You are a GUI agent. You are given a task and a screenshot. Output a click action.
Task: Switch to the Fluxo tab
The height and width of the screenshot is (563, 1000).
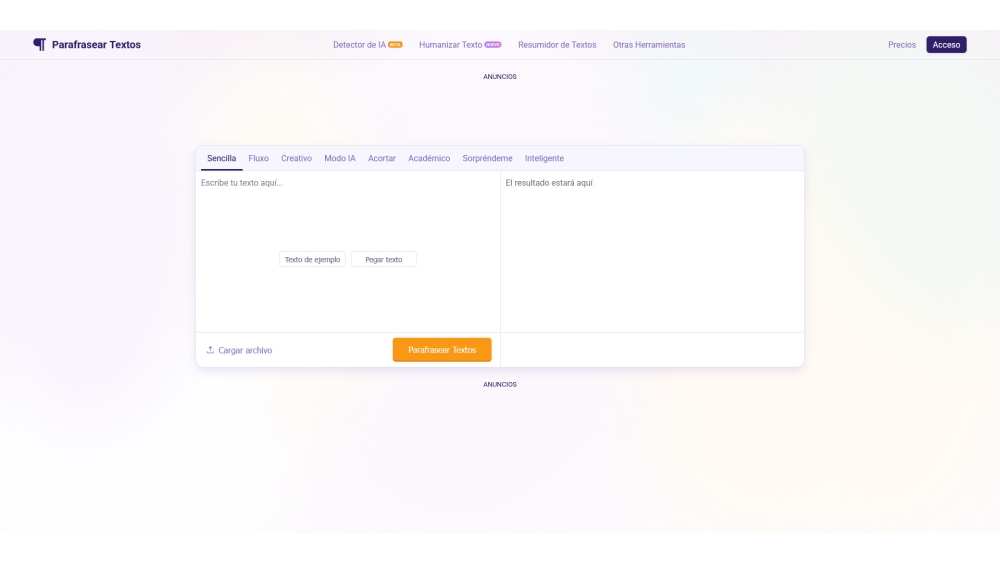258,158
